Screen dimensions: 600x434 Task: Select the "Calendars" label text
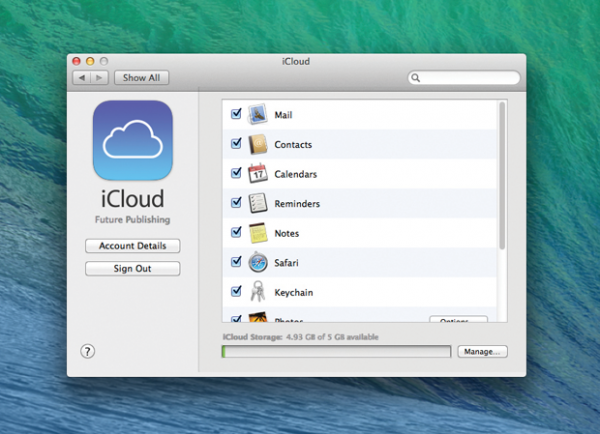point(295,174)
